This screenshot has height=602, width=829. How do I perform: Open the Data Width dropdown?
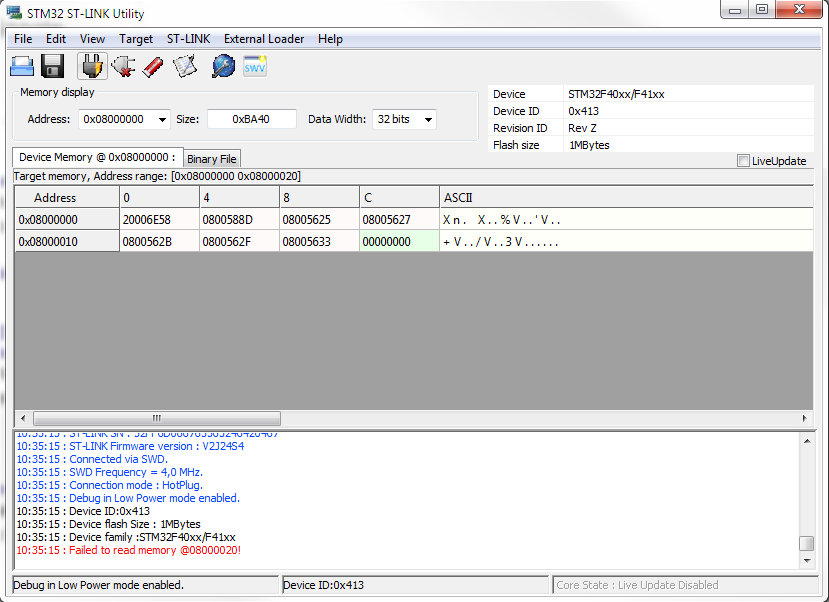coord(428,119)
